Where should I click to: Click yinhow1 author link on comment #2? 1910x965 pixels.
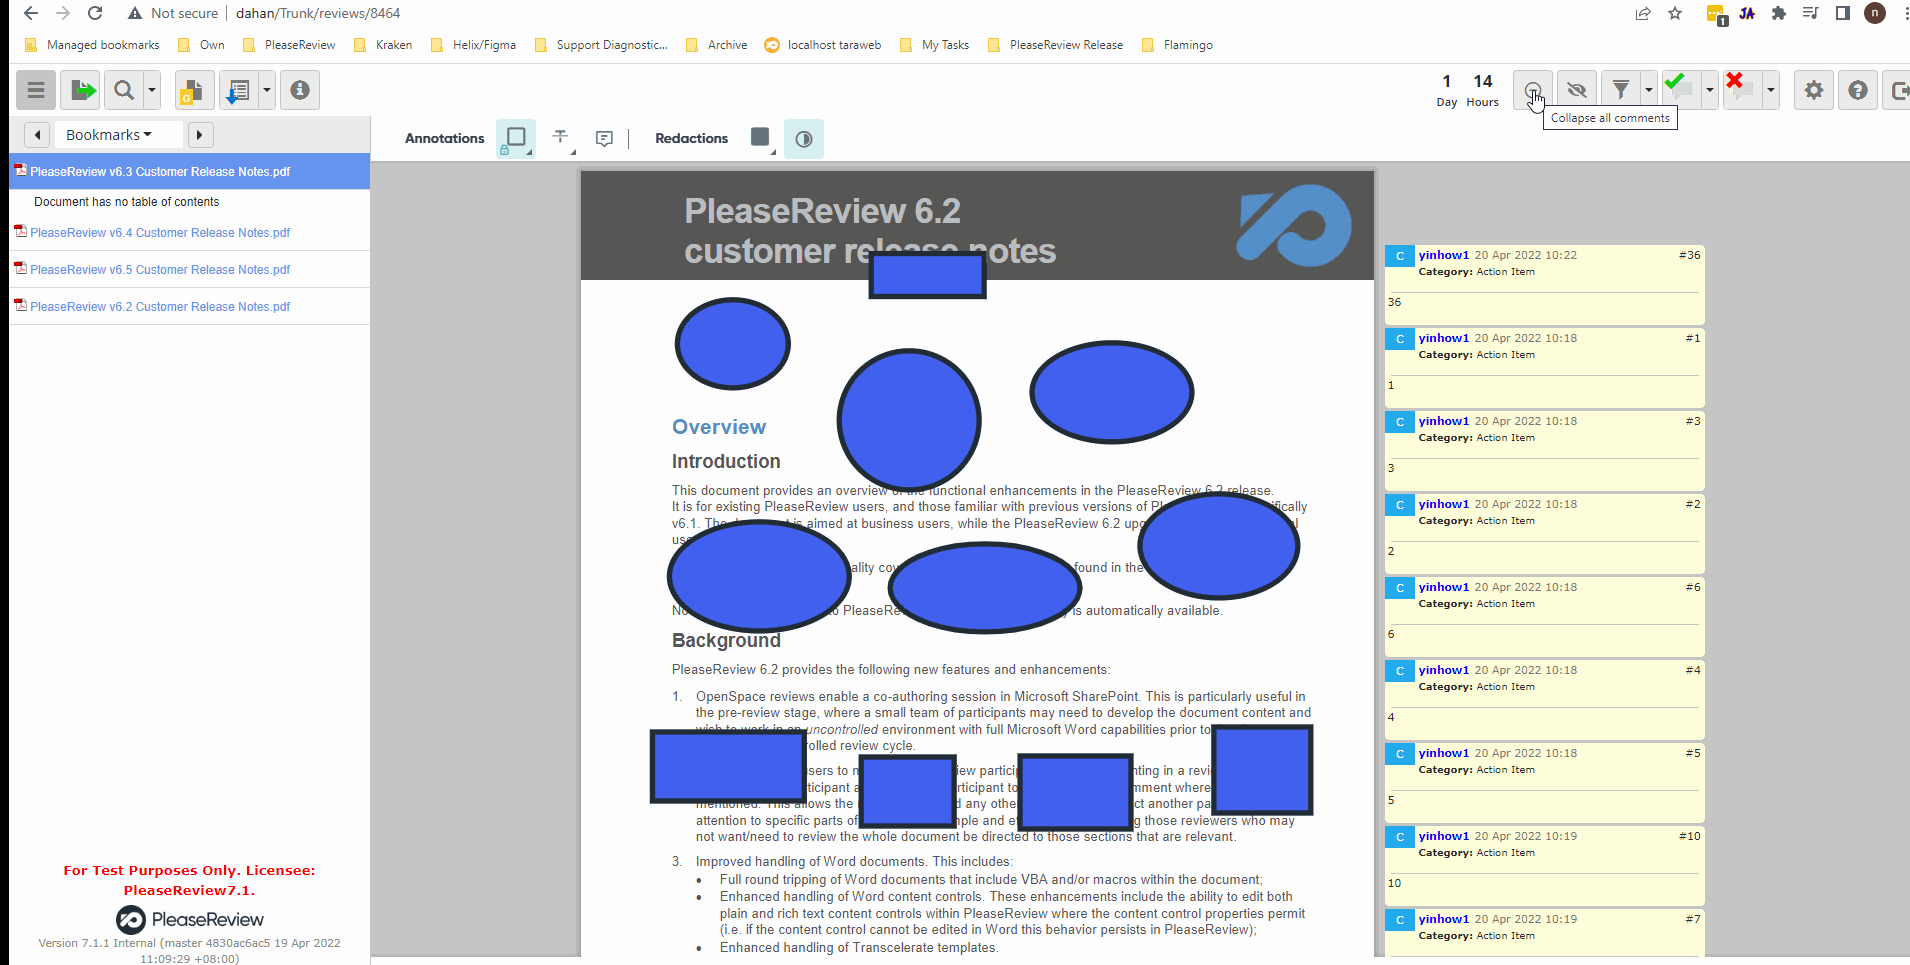(1443, 504)
